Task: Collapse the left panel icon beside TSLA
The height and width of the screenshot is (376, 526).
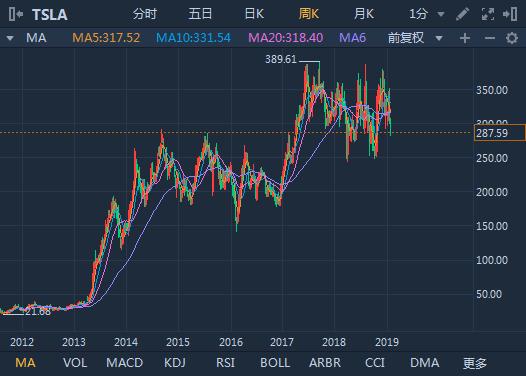Action: click(x=15, y=14)
